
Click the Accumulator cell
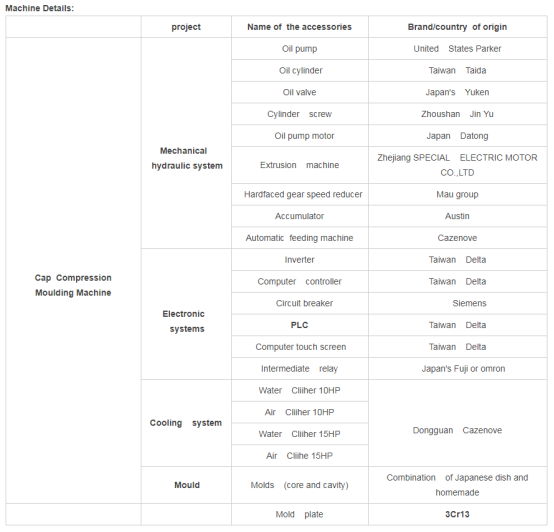tap(300, 216)
